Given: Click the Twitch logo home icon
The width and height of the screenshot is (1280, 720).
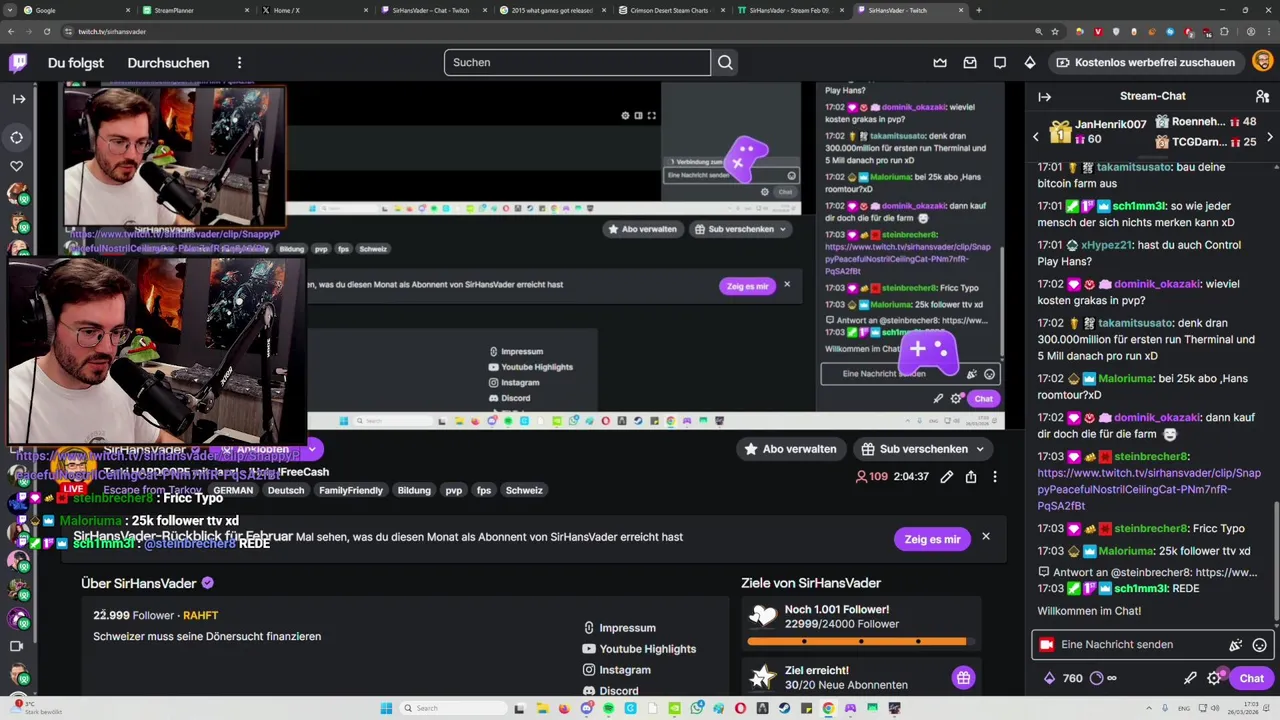Looking at the screenshot, I should [18, 63].
